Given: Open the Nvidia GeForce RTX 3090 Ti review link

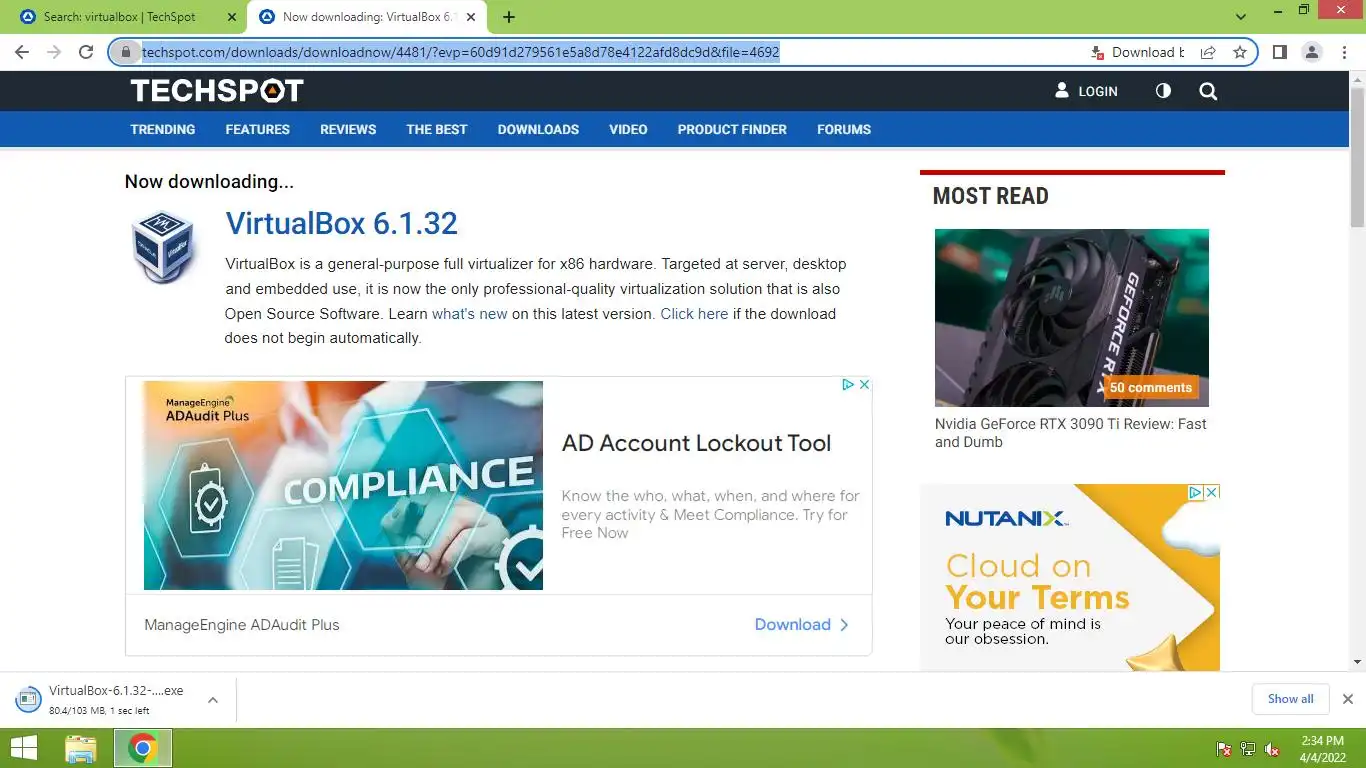Looking at the screenshot, I should tap(1071, 433).
